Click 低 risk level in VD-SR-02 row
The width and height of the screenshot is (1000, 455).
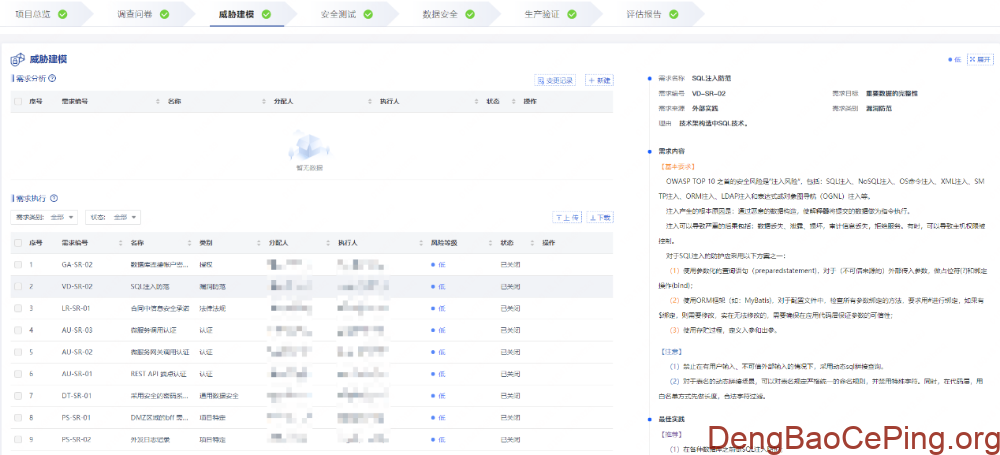438,287
